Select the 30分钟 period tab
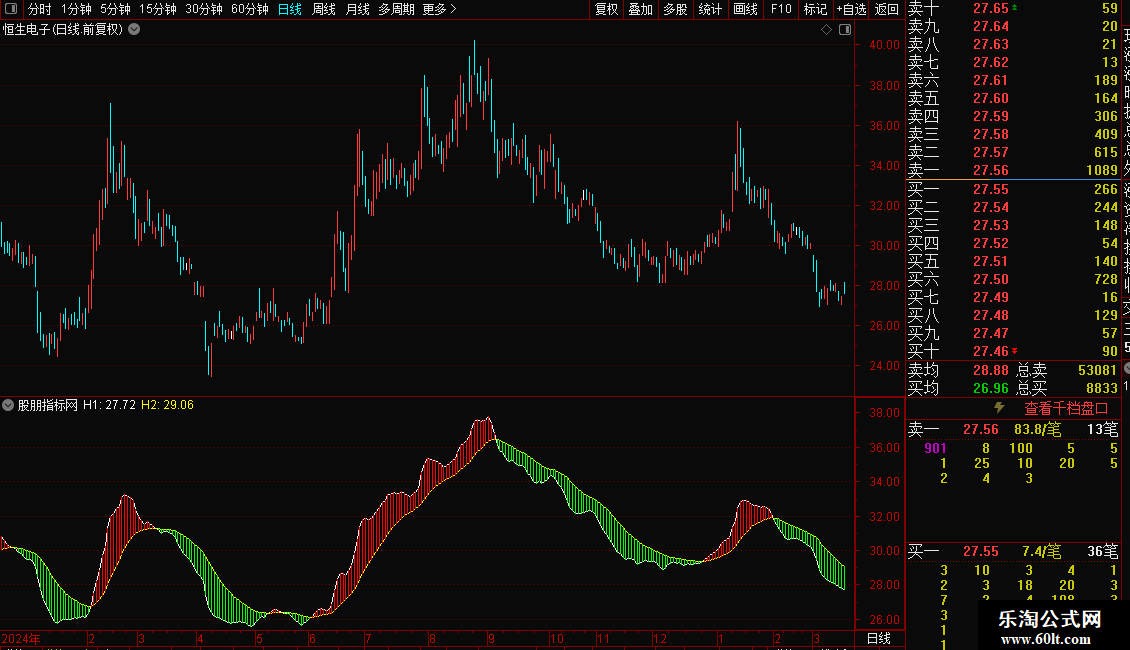The image size is (1130, 650). pos(203,9)
